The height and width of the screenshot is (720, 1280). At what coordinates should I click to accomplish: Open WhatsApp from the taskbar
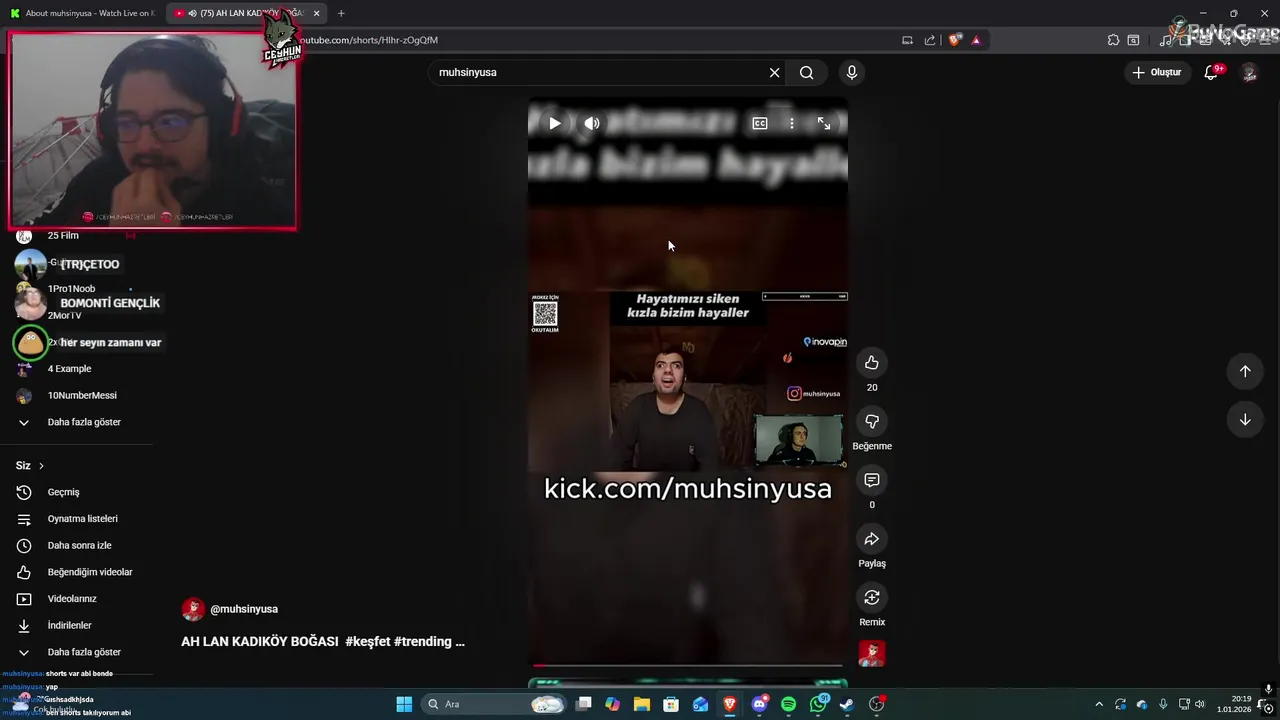[818, 704]
